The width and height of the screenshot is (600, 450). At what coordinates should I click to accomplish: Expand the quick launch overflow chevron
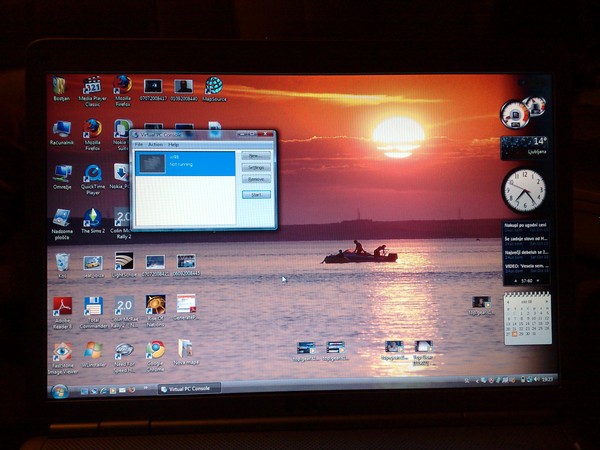pos(145,389)
